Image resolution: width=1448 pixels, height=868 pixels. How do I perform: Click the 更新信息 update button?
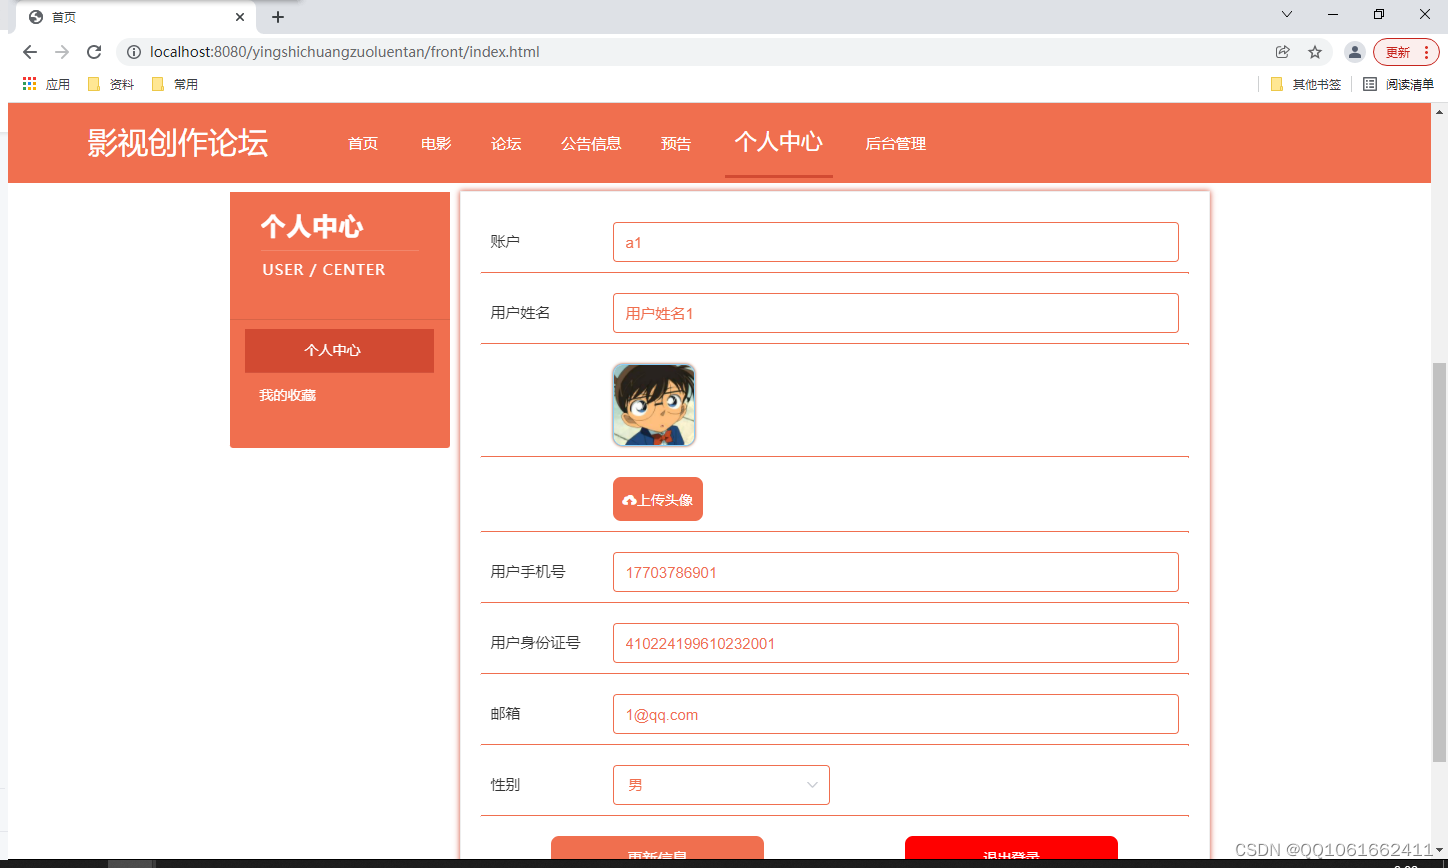(x=656, y=853)
